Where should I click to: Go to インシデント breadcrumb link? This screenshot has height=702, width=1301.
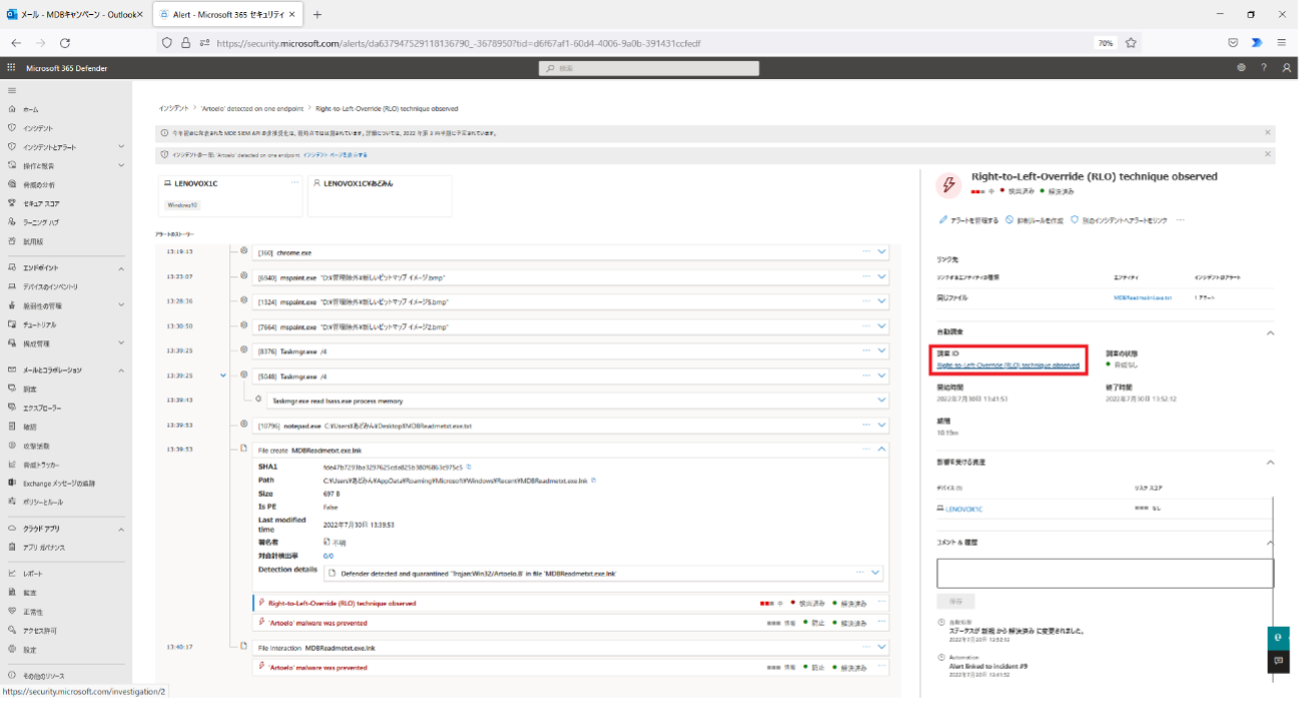pos(174,108)
